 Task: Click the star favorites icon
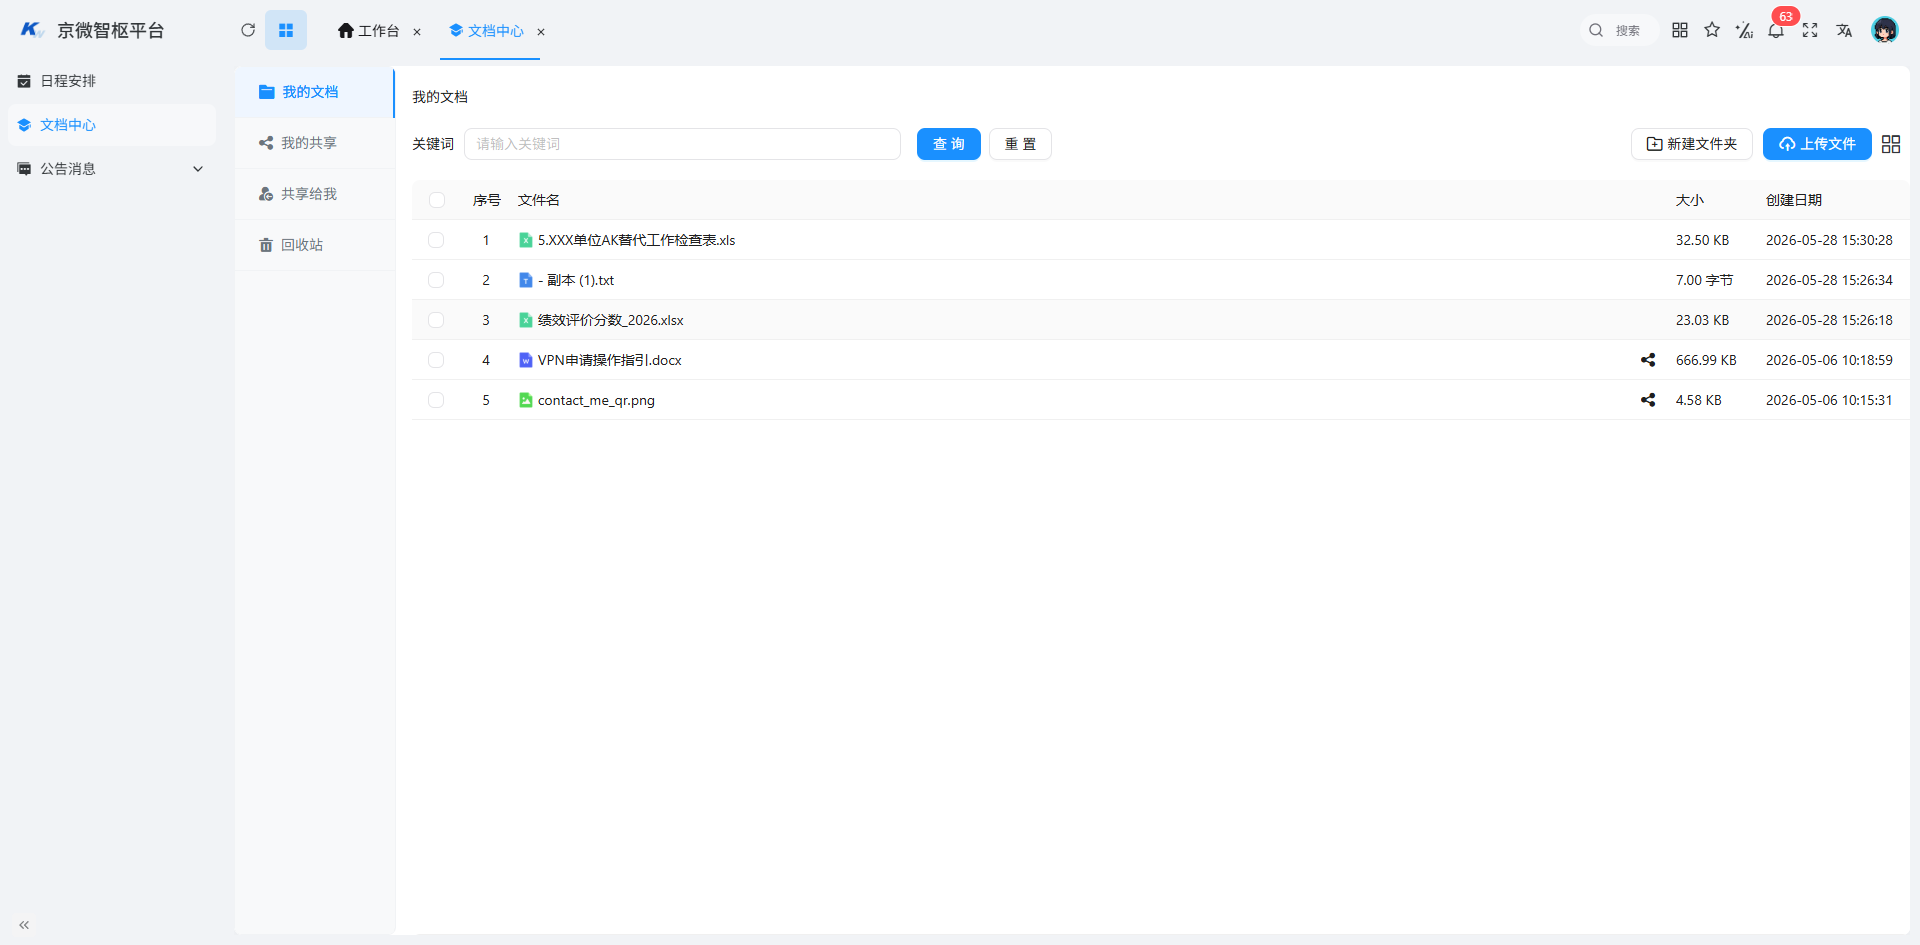pos(1712,30)
